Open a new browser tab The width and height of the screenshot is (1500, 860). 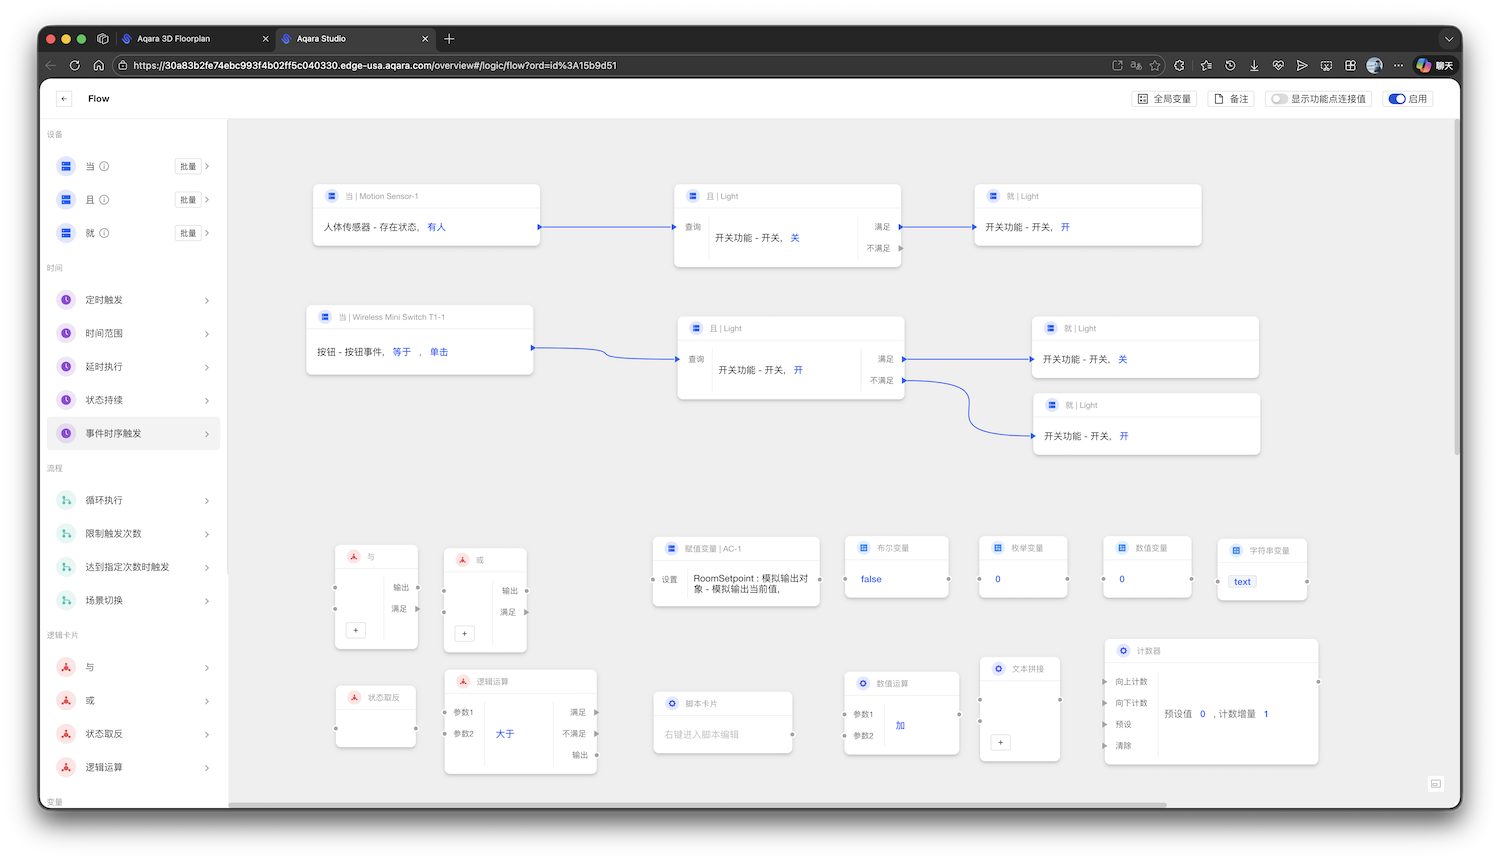pyautogui.click(x=449, y=39)
